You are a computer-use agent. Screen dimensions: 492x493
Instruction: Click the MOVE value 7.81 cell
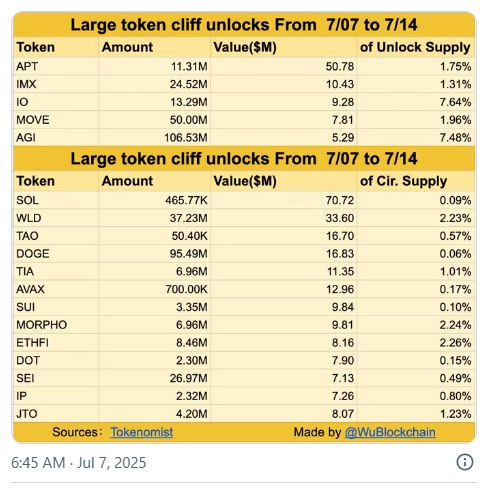pos(284,120)
